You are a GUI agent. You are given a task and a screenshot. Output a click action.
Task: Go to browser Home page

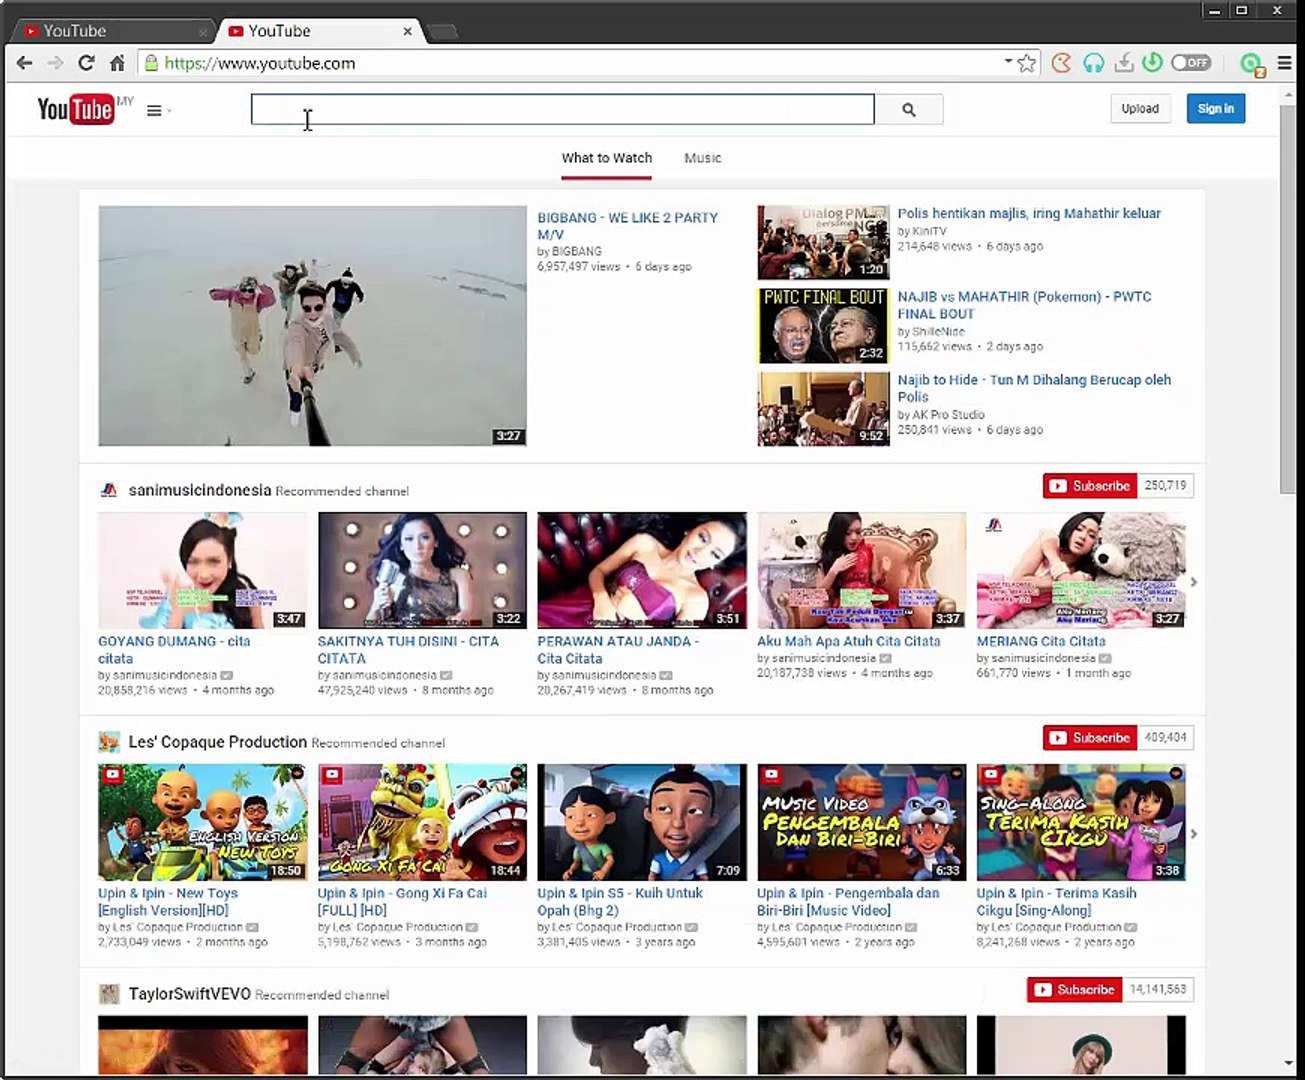117,63
